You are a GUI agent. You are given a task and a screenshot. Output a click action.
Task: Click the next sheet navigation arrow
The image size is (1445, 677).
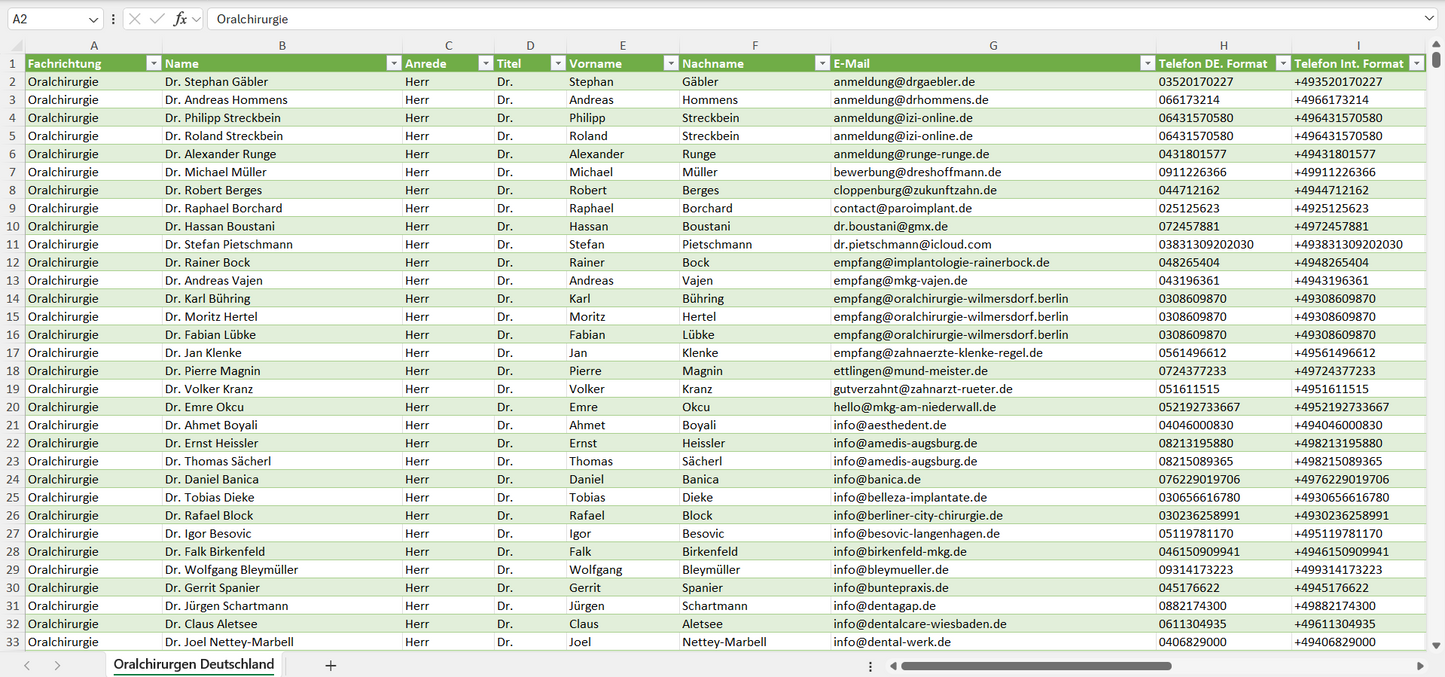click(x=57, y=665)
